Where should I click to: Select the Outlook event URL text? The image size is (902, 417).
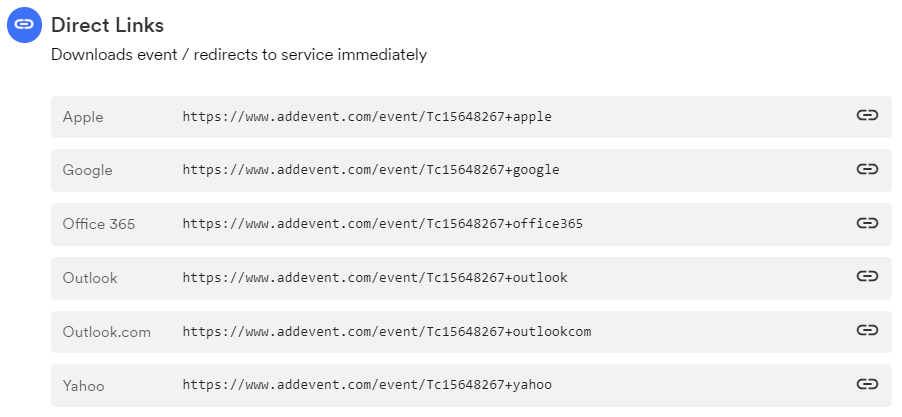click(375, 277)
